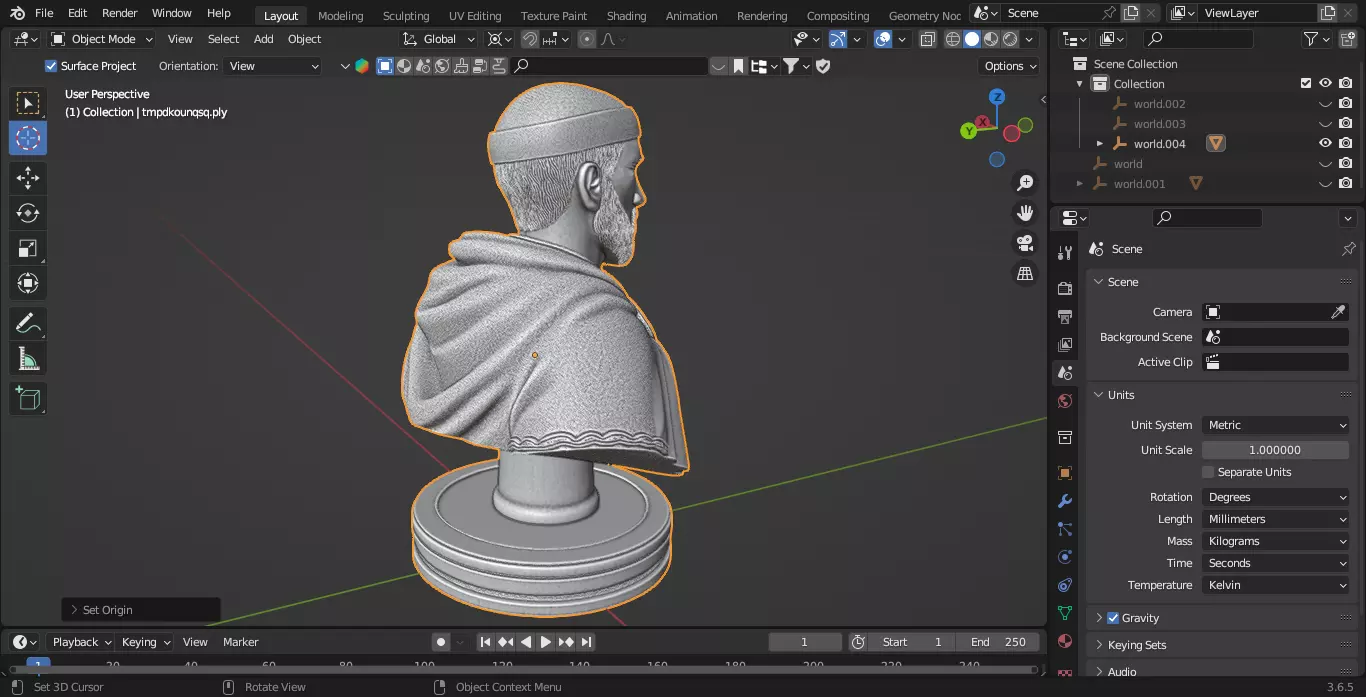Open the Unit System Metric dropdown
1366x697 pixels.
[x=1275, y=425]
